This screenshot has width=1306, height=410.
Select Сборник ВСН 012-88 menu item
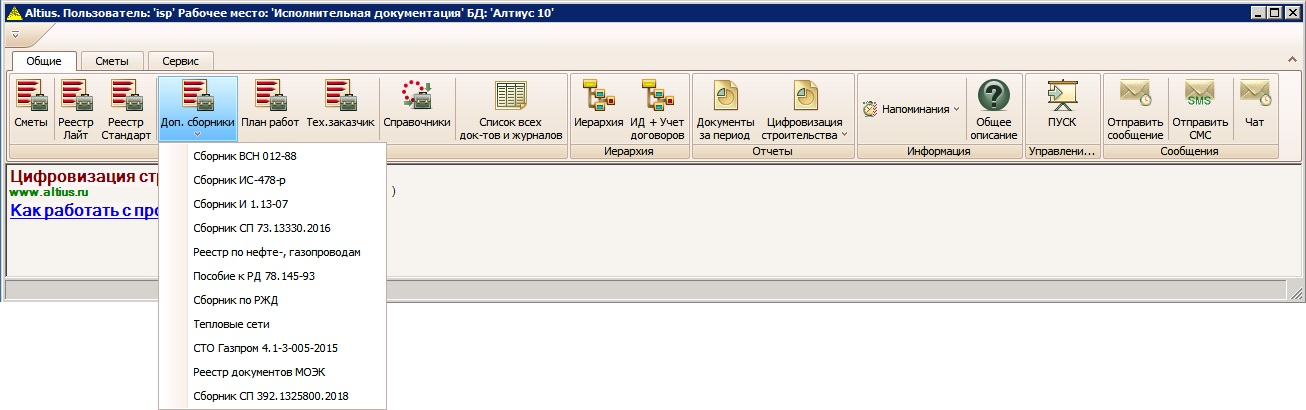click(x=244, y=156)
